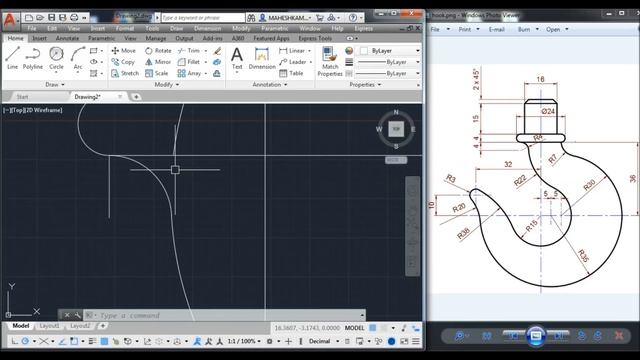Select the Line tool
This screenshot has height=360, width=640.
(x=12, y=58)
